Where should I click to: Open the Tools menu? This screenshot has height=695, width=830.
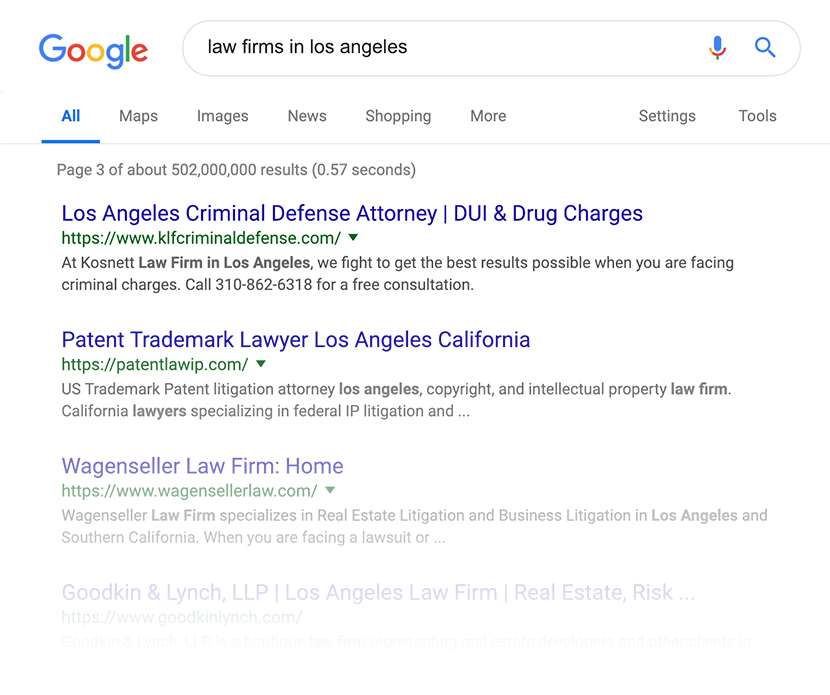point(757,116)
